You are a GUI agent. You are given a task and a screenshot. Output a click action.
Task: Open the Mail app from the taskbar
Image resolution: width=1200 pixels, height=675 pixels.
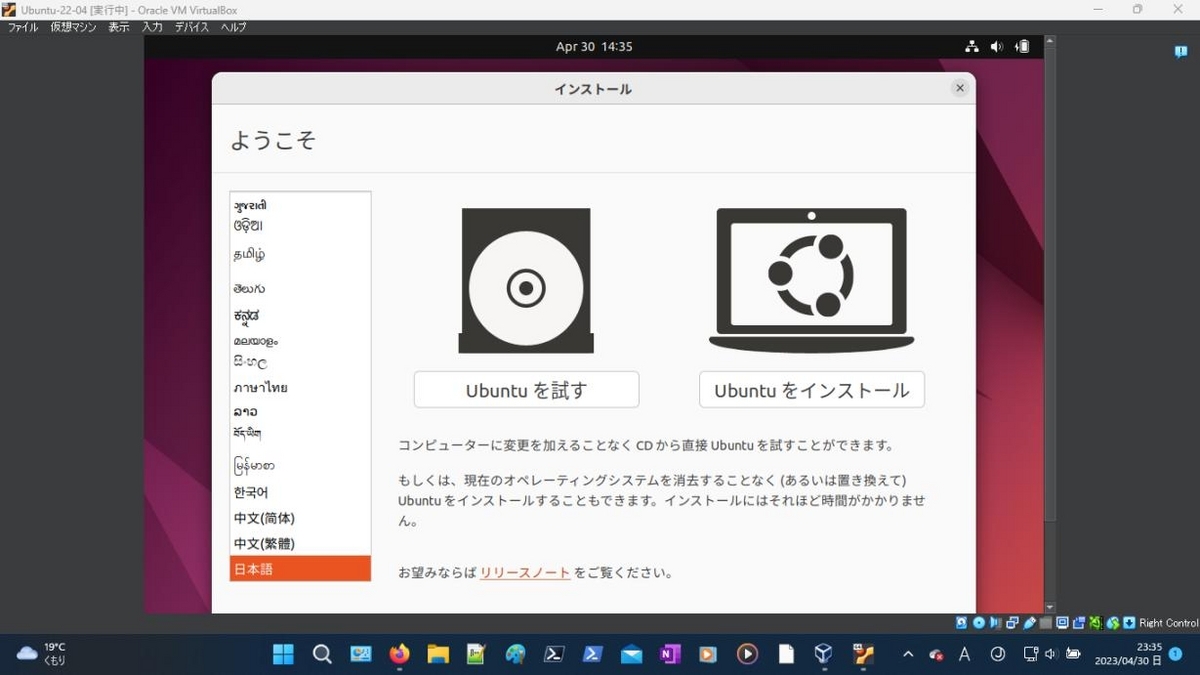(631, 654)
